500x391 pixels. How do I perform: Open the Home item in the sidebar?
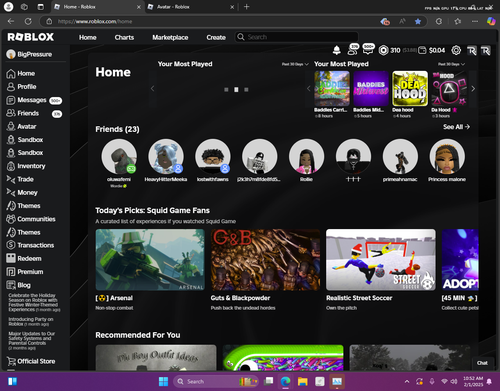(x=21, y=73)
